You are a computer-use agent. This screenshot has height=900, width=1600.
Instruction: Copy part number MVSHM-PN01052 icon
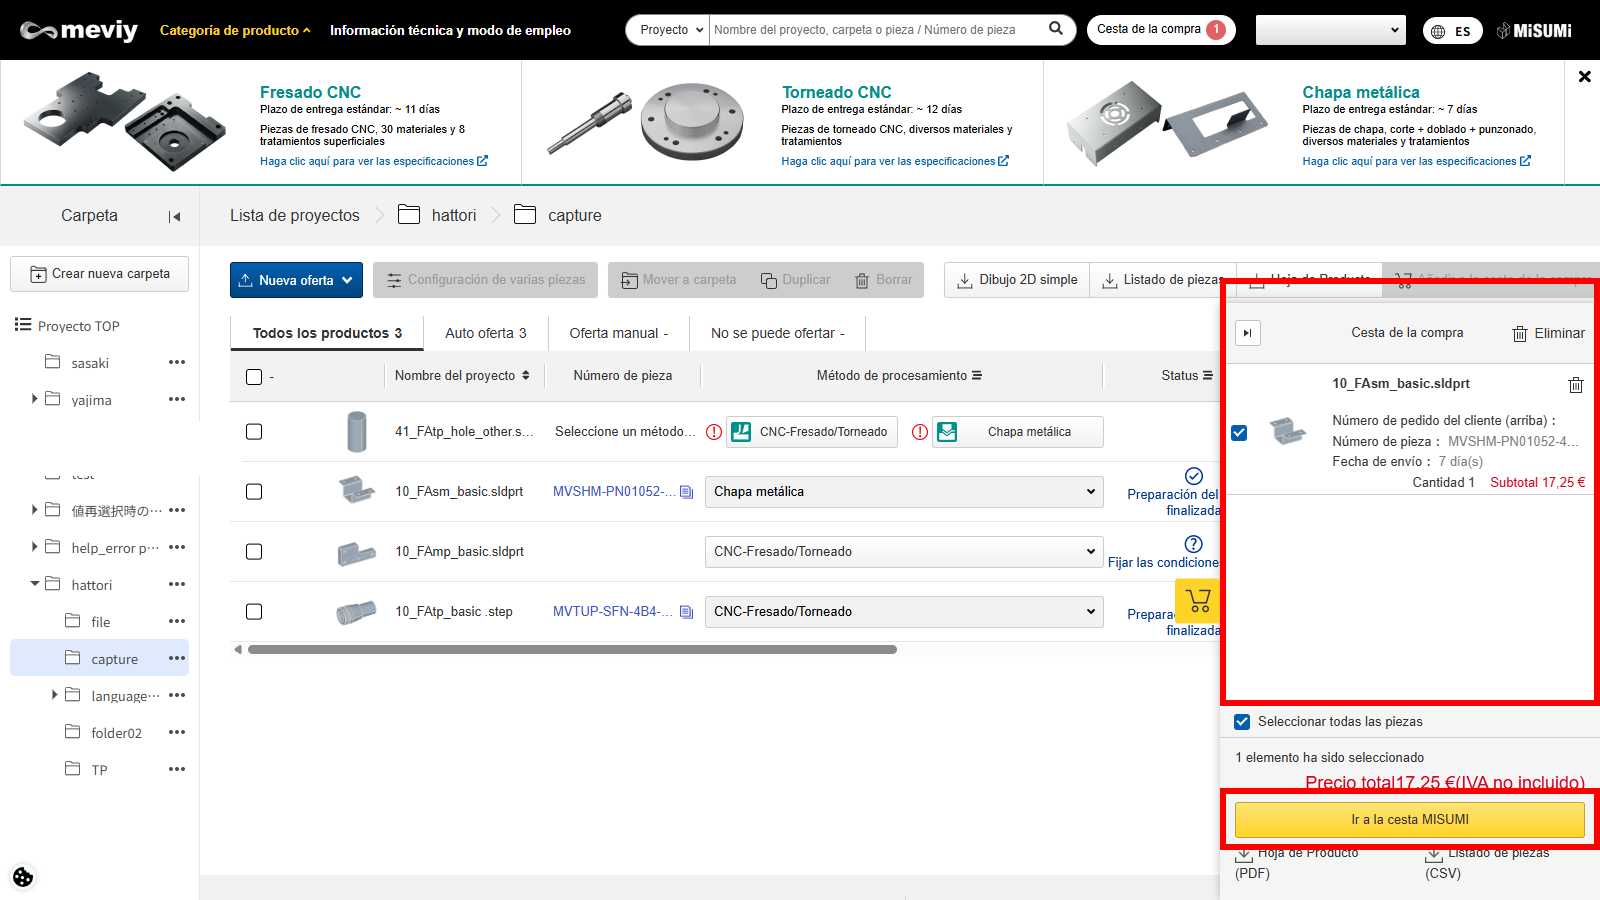(x=686, y=492)
